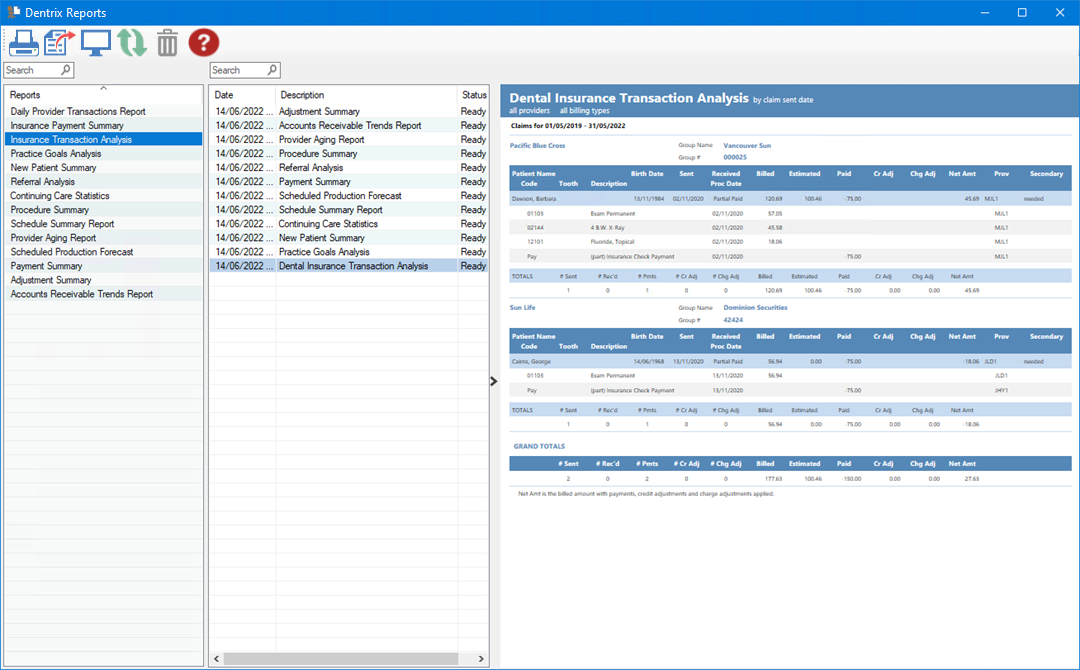Collapse the preview pane using the splitter arrow
Screen dimensions: 1080x670
point(493,380)
